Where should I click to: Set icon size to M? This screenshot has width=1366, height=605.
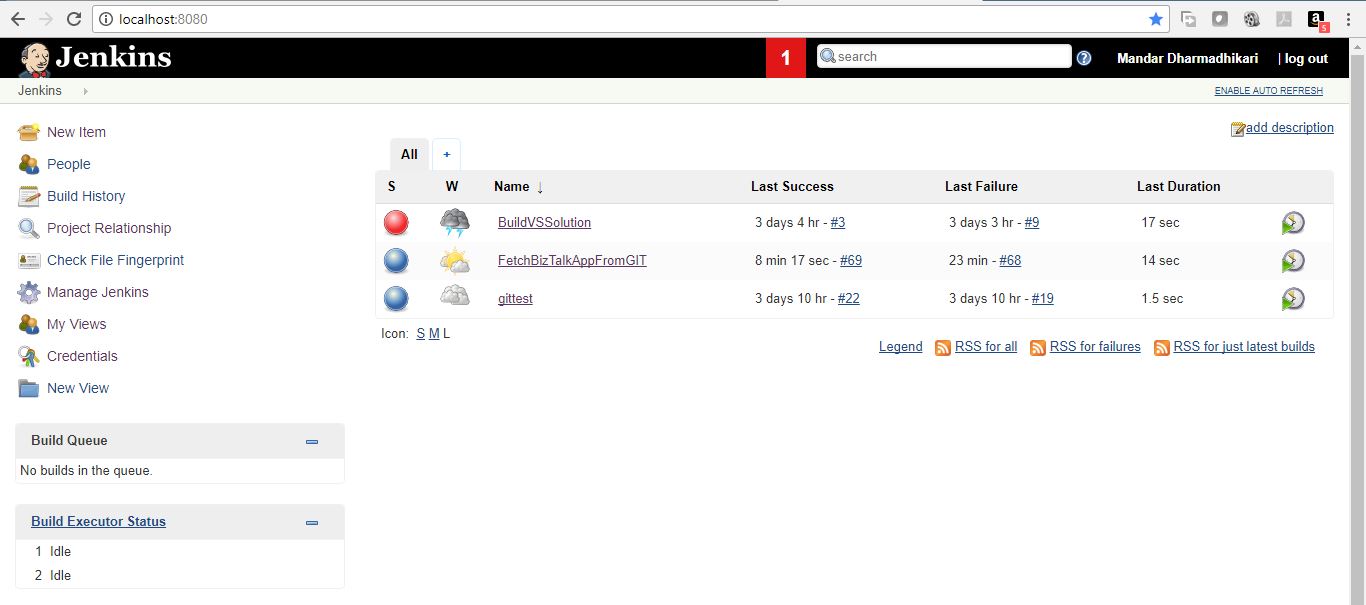click(434, 334)
